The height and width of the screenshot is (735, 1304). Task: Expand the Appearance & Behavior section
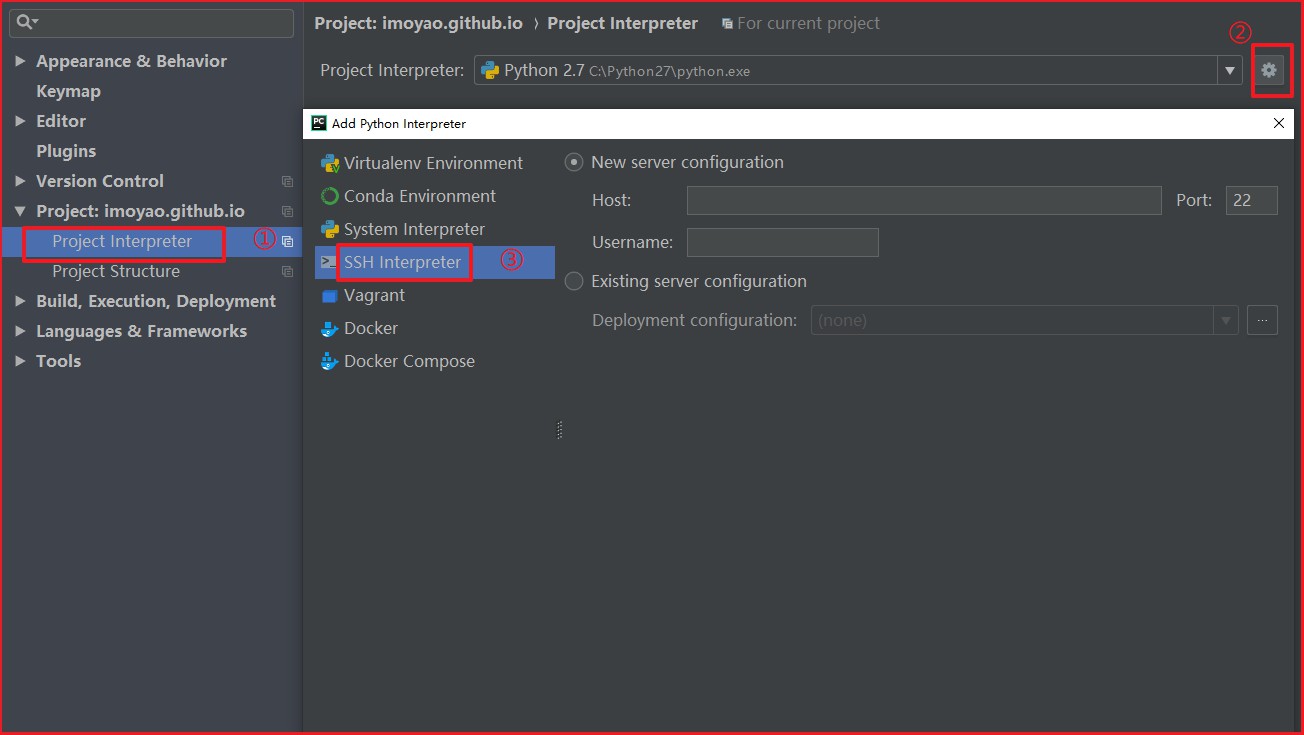tap(20, 61)
